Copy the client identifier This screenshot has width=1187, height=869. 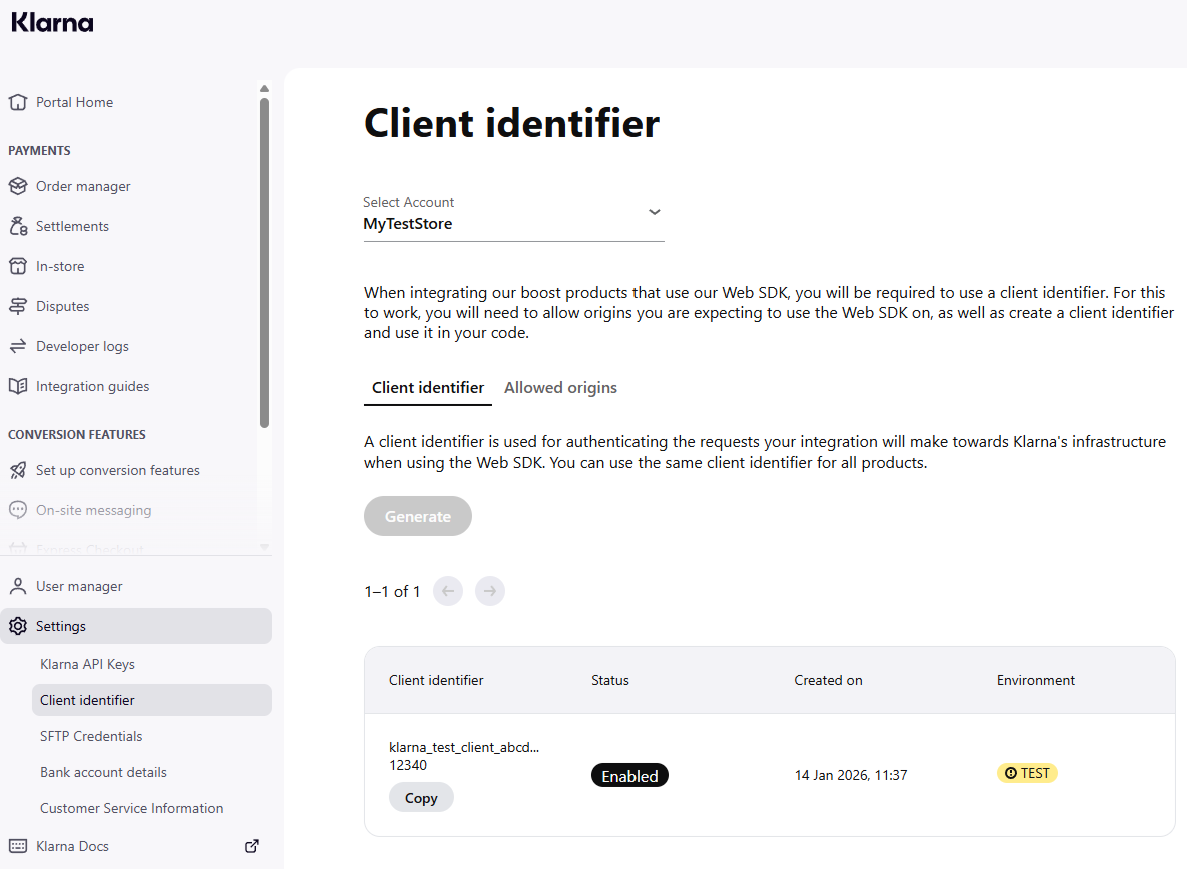tap(421, 798)
